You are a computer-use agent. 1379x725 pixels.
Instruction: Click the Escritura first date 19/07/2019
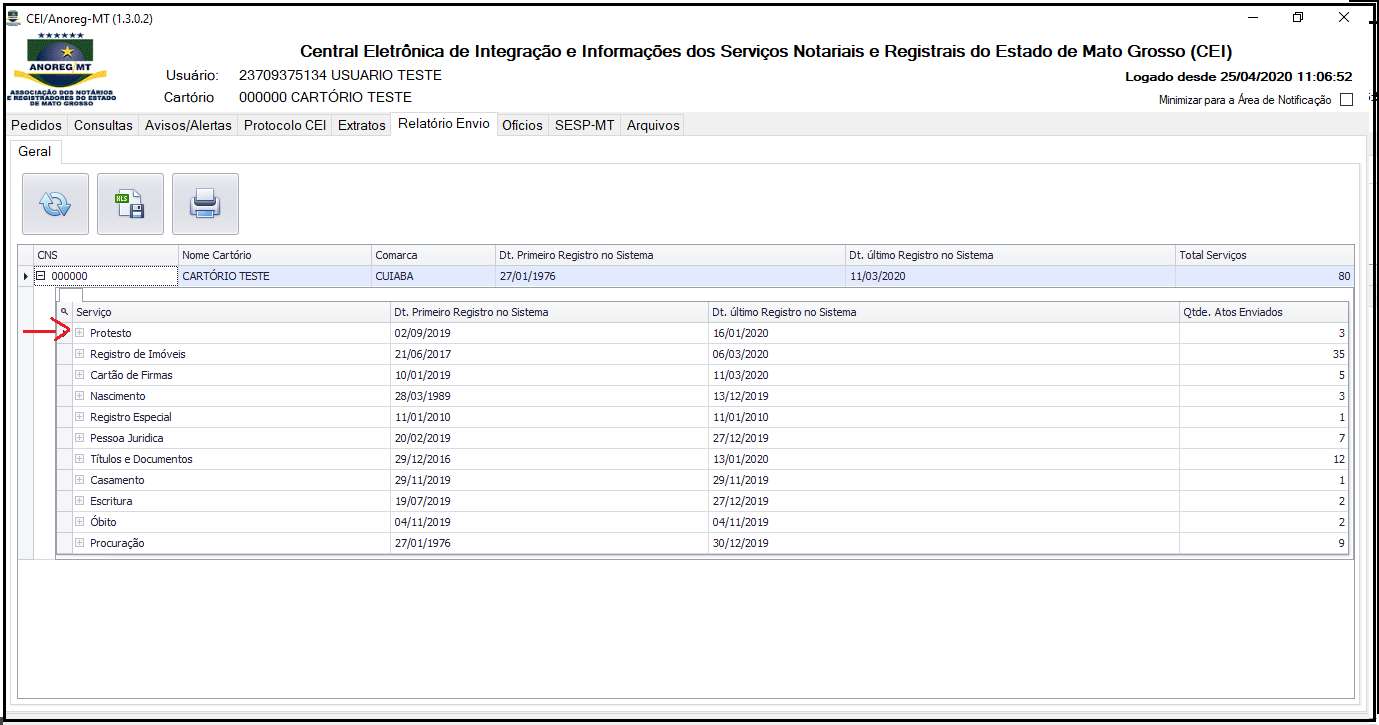coord(422,501)
